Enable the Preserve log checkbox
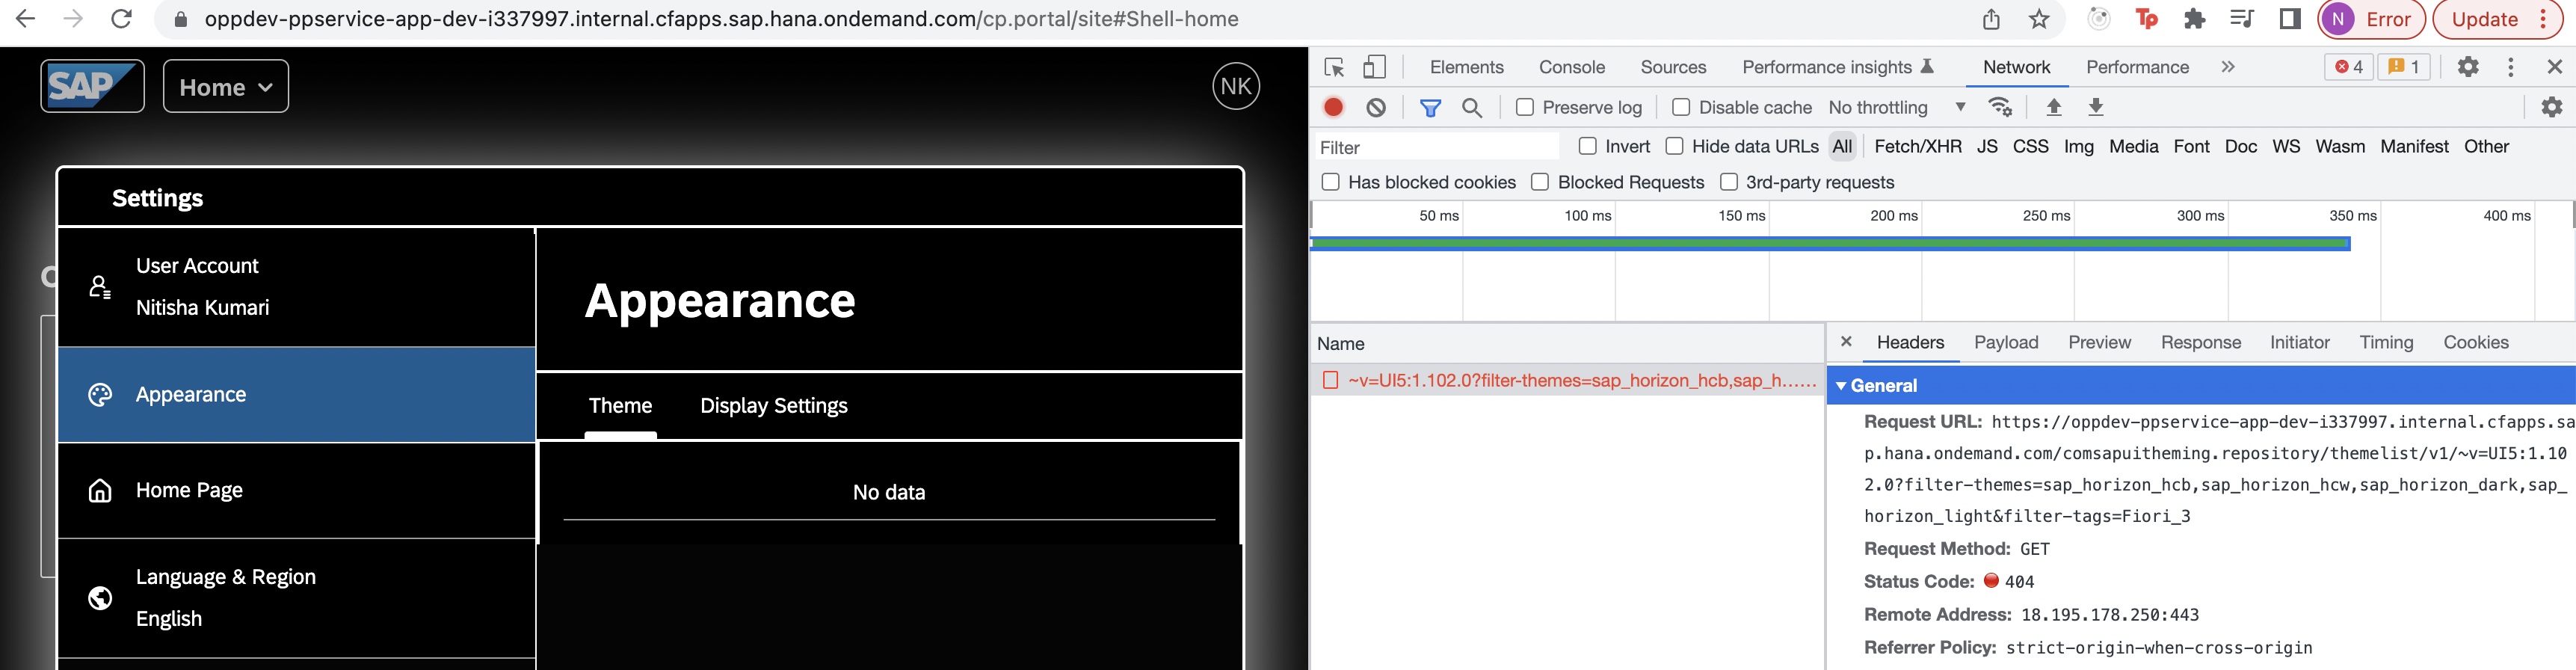 coord(1525,107)
